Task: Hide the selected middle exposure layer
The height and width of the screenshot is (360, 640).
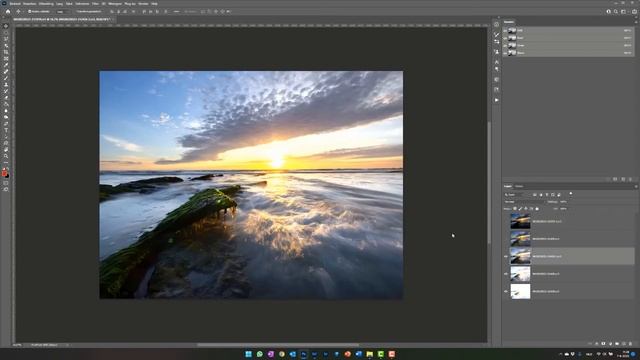Action: [506, 256]
